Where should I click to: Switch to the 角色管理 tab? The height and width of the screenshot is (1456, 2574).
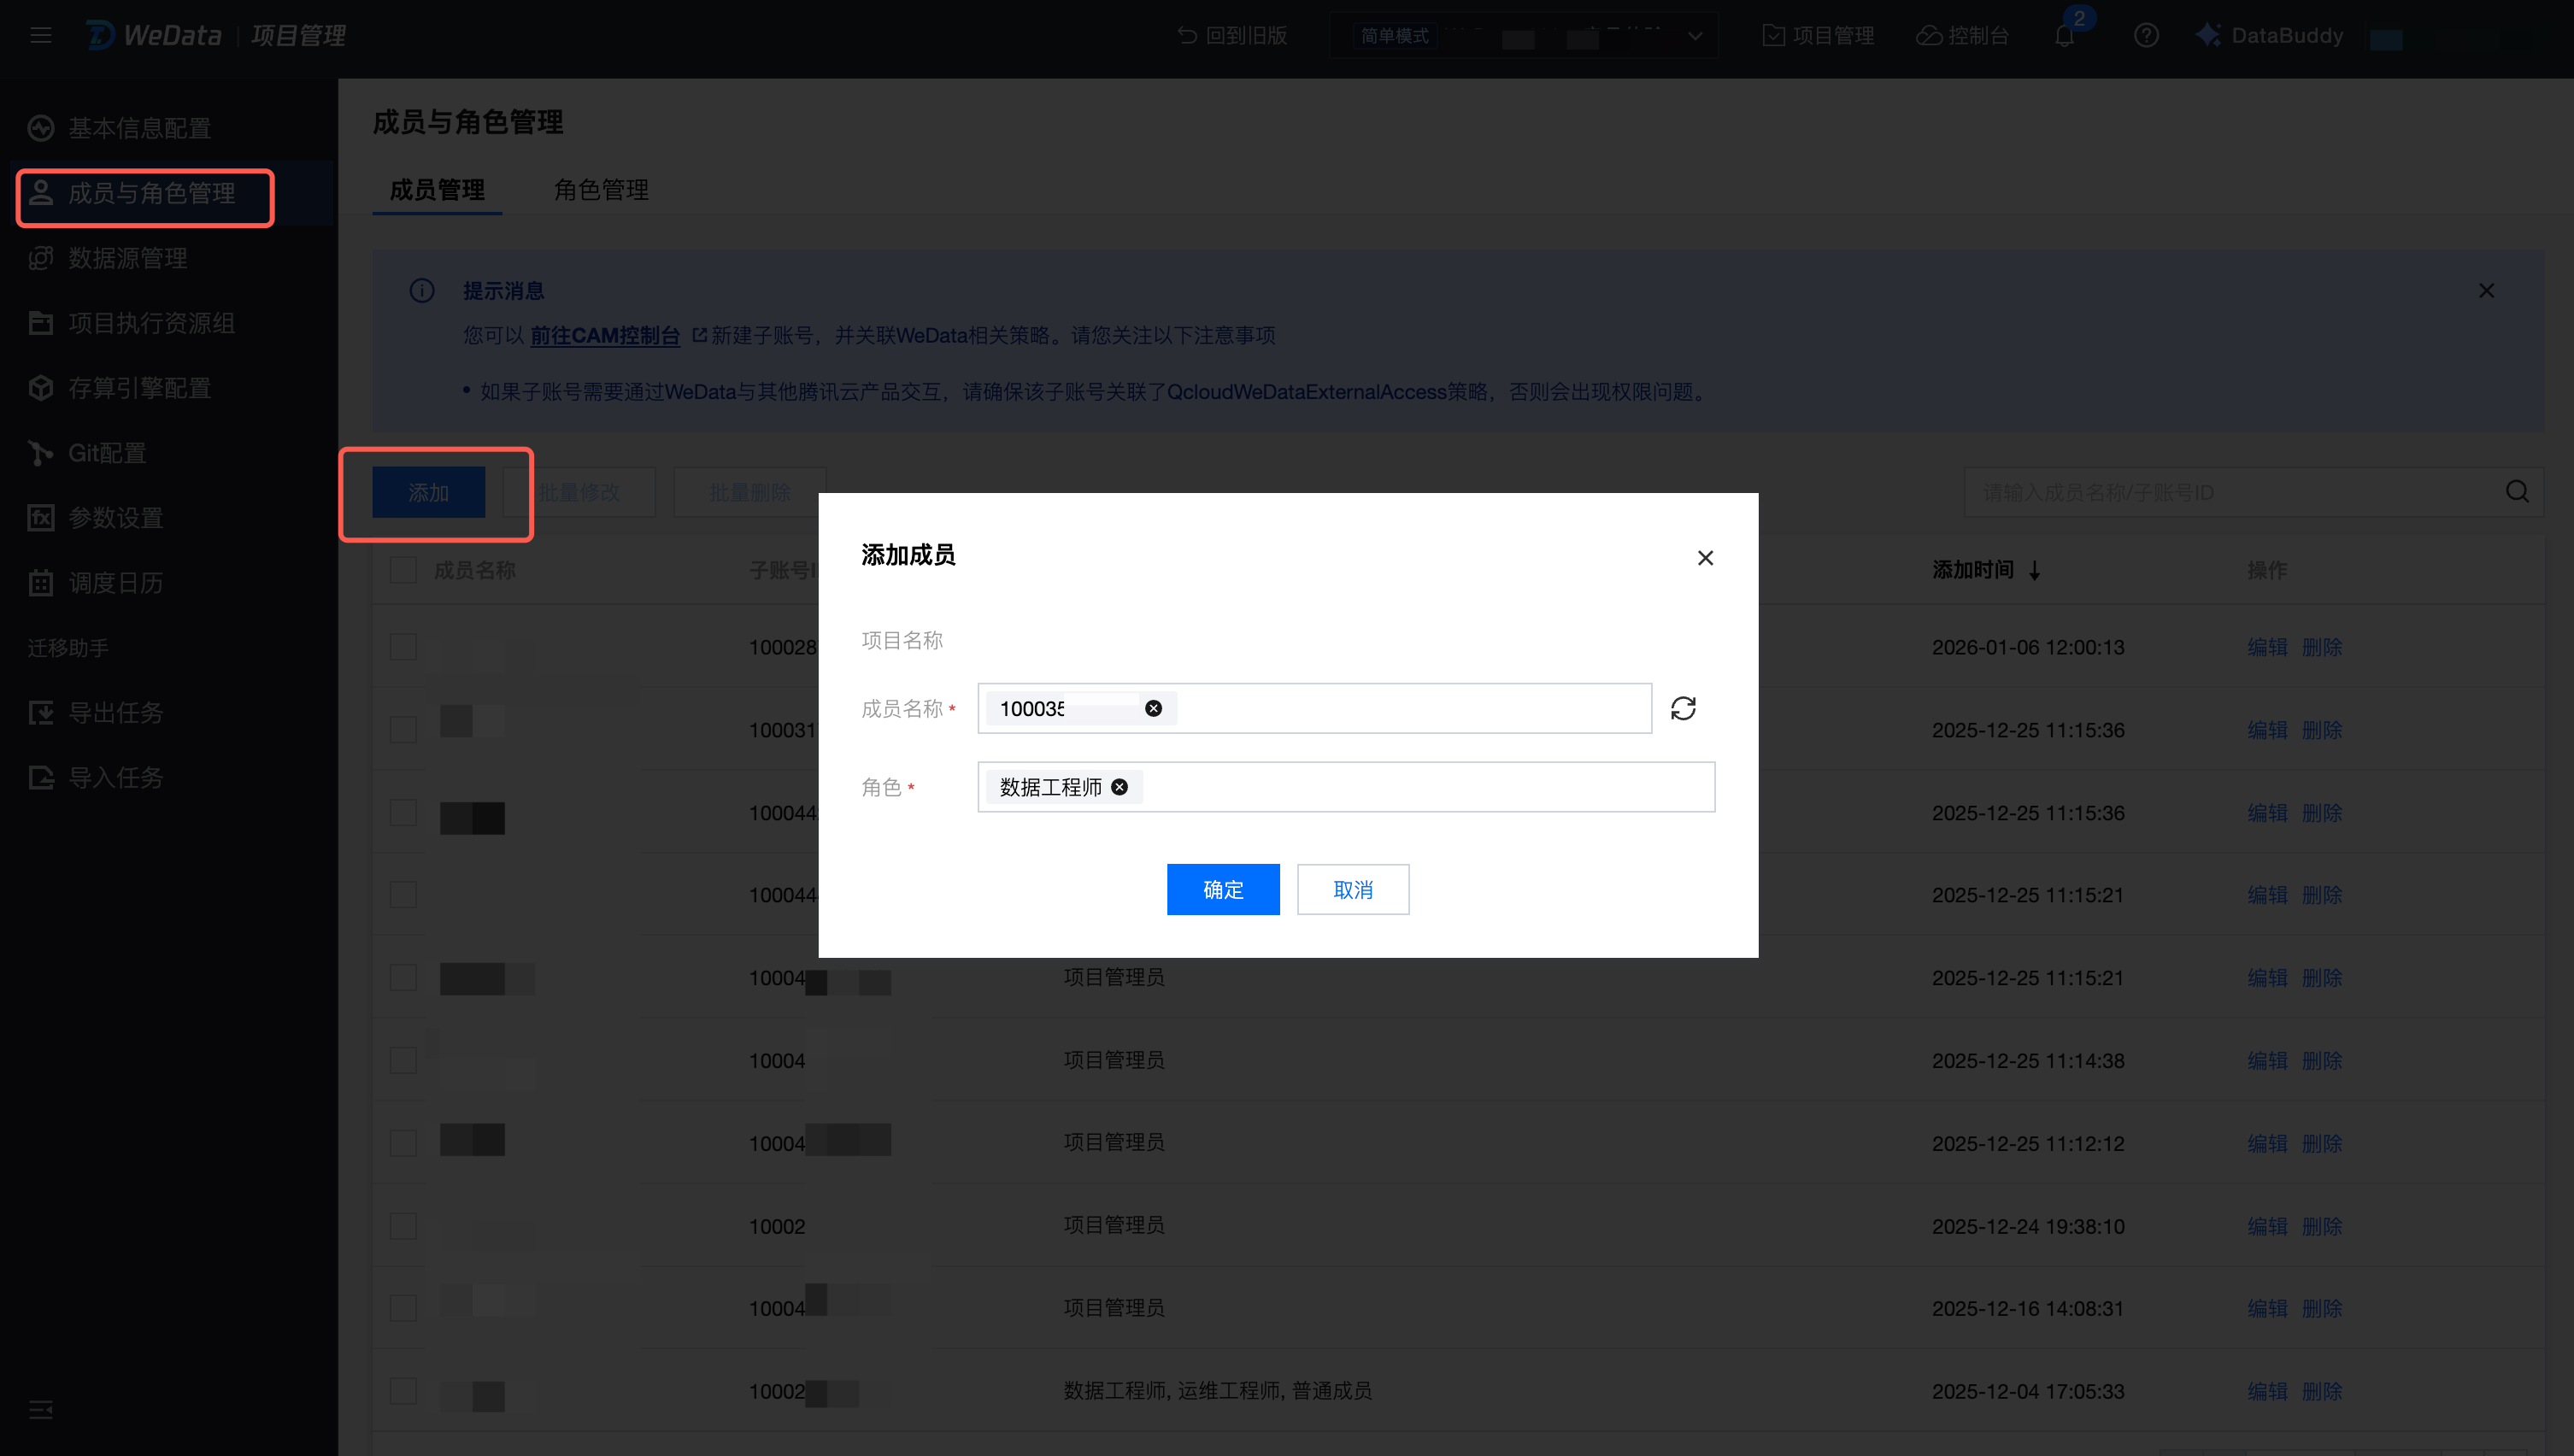coord(601,190)
